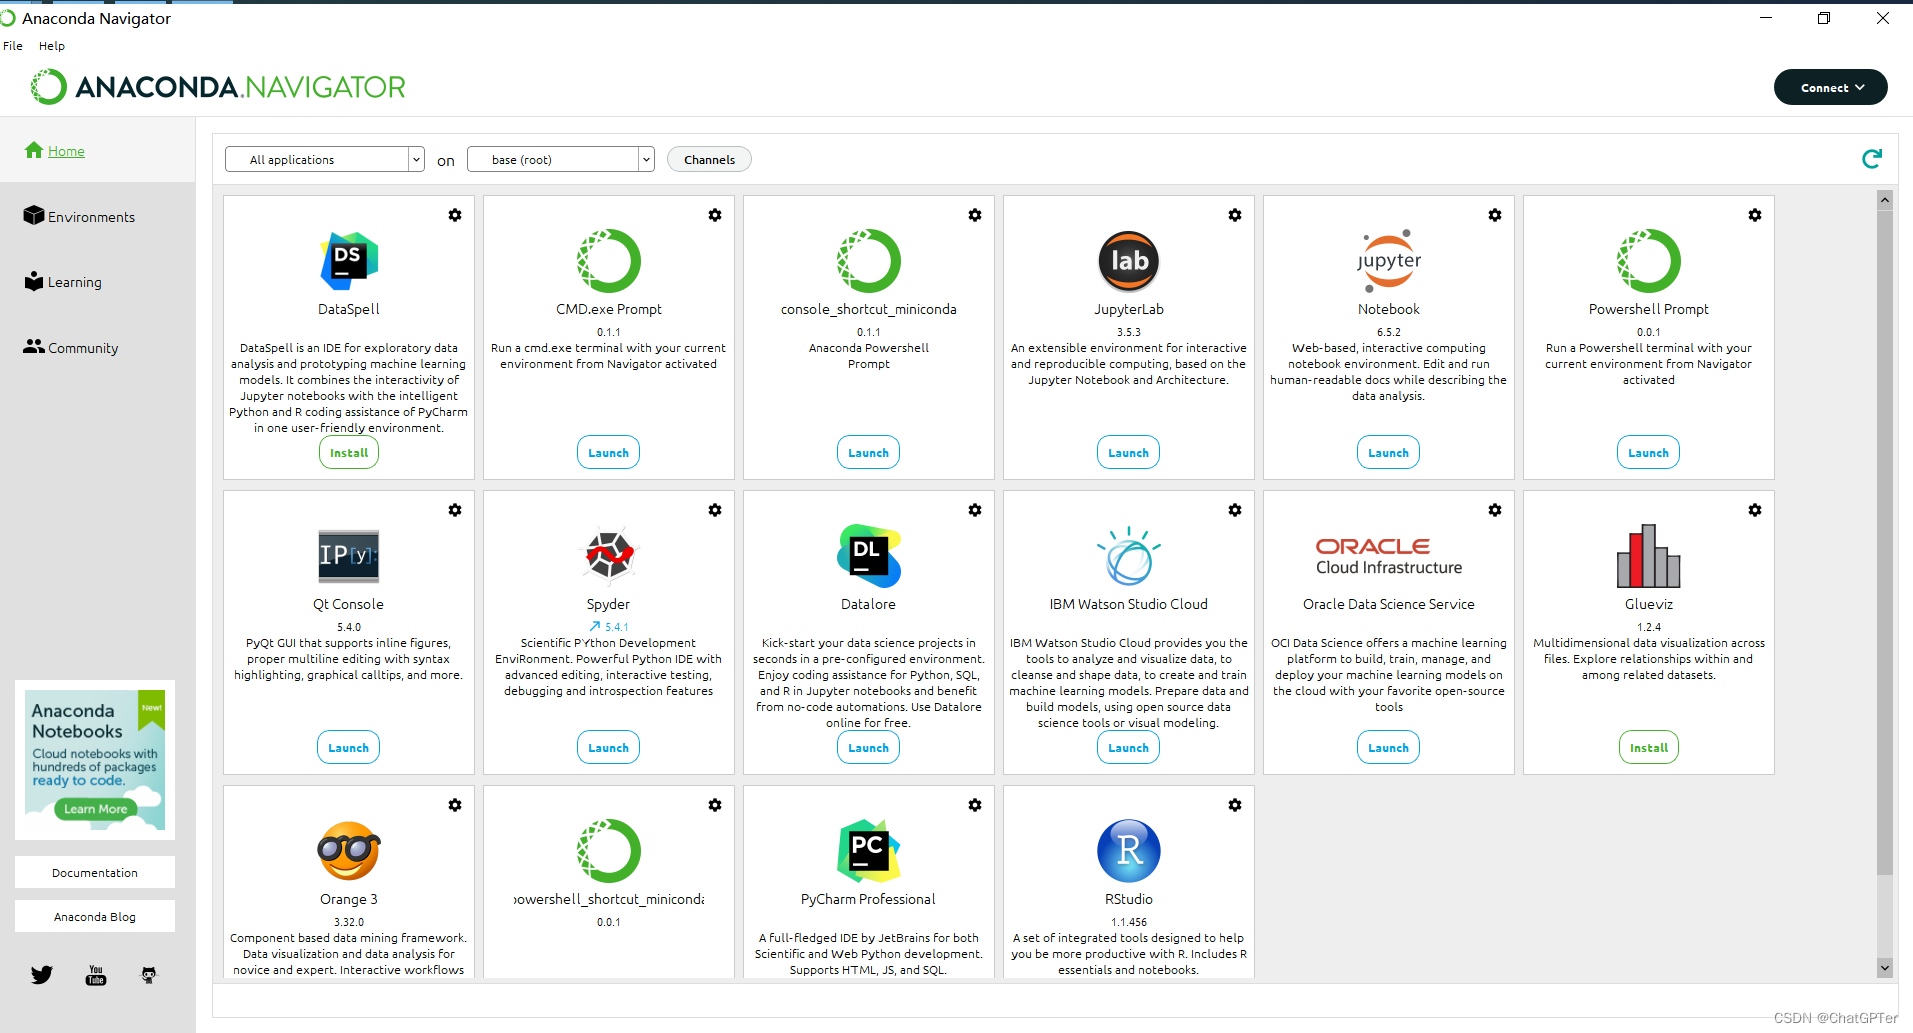Viewport: 1913px width, 1033px height.
Task: Install Glueviz
Action: pyautogui.click(x=1649, y=748)
